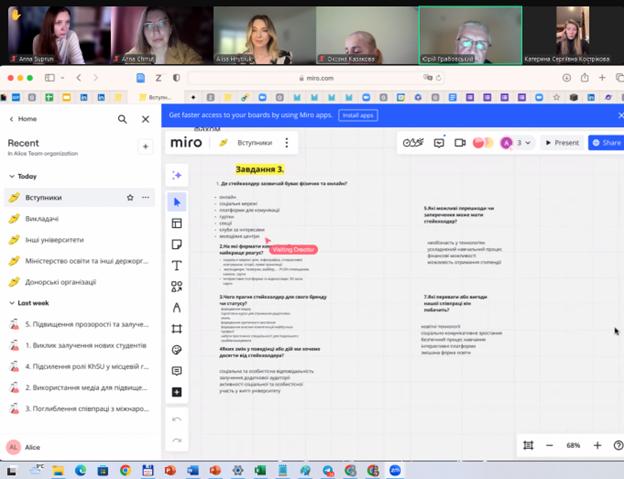This screenshot has height=479, width=624.
Task: Open the timer and activities icon
Action: click(413, 142)
